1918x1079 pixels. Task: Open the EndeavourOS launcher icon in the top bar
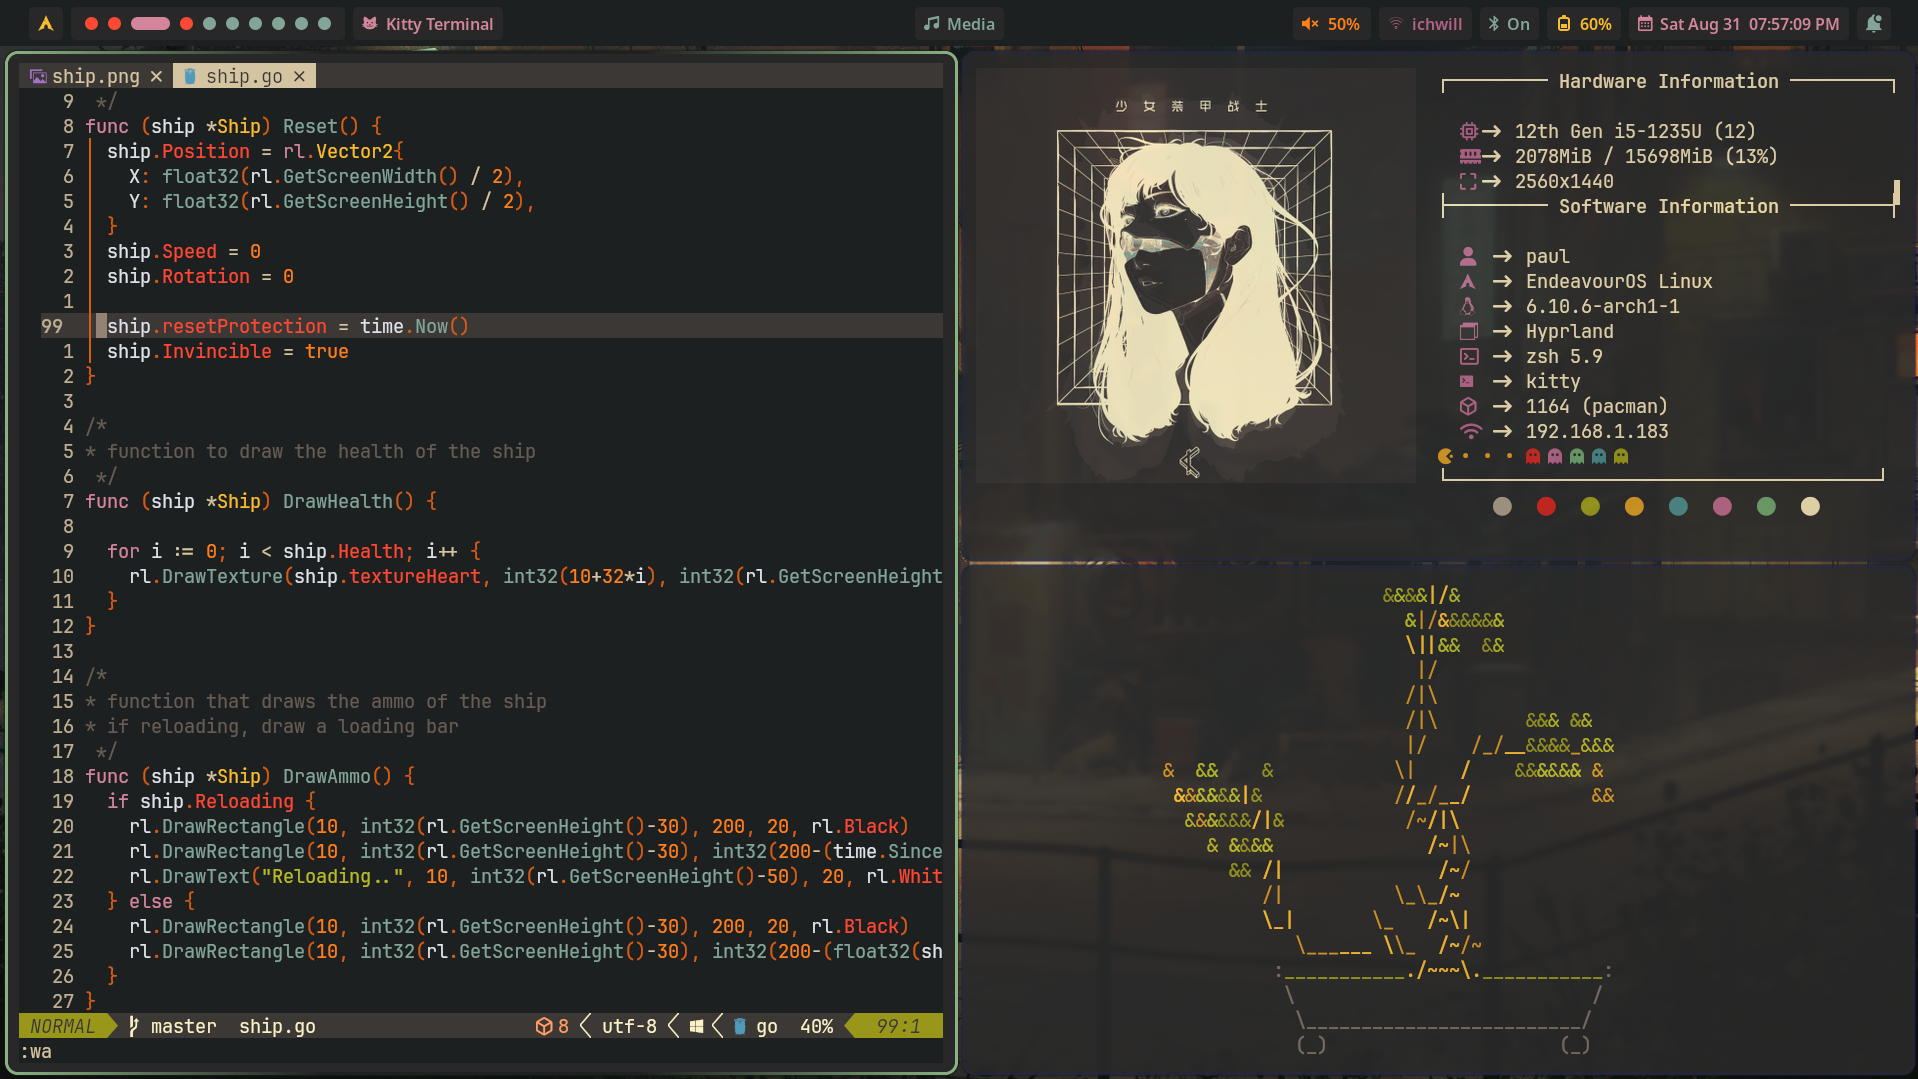(46, 24)
